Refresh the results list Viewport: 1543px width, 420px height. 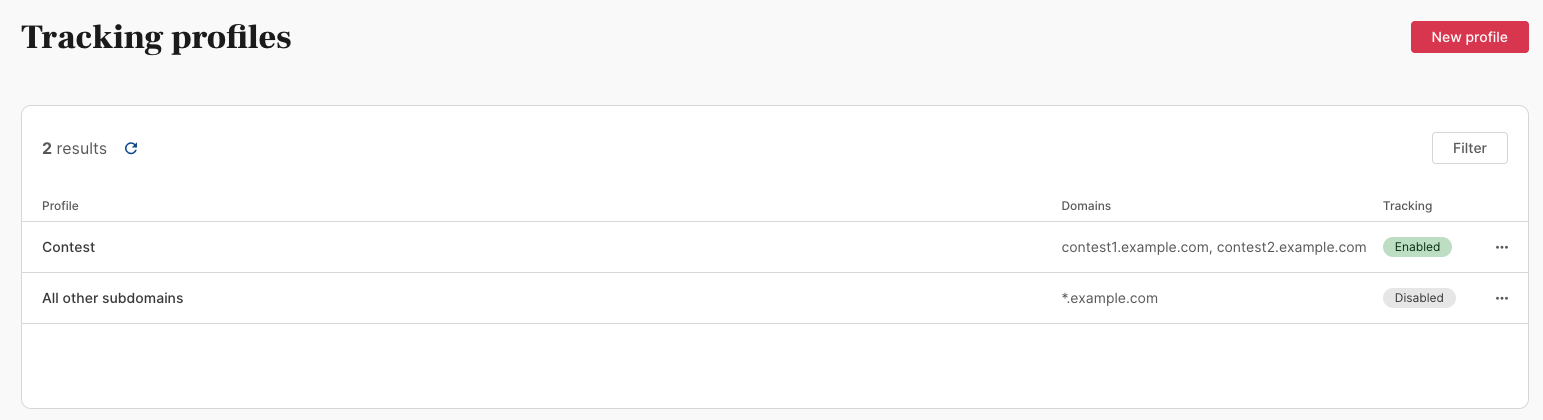tap(131, 148)
